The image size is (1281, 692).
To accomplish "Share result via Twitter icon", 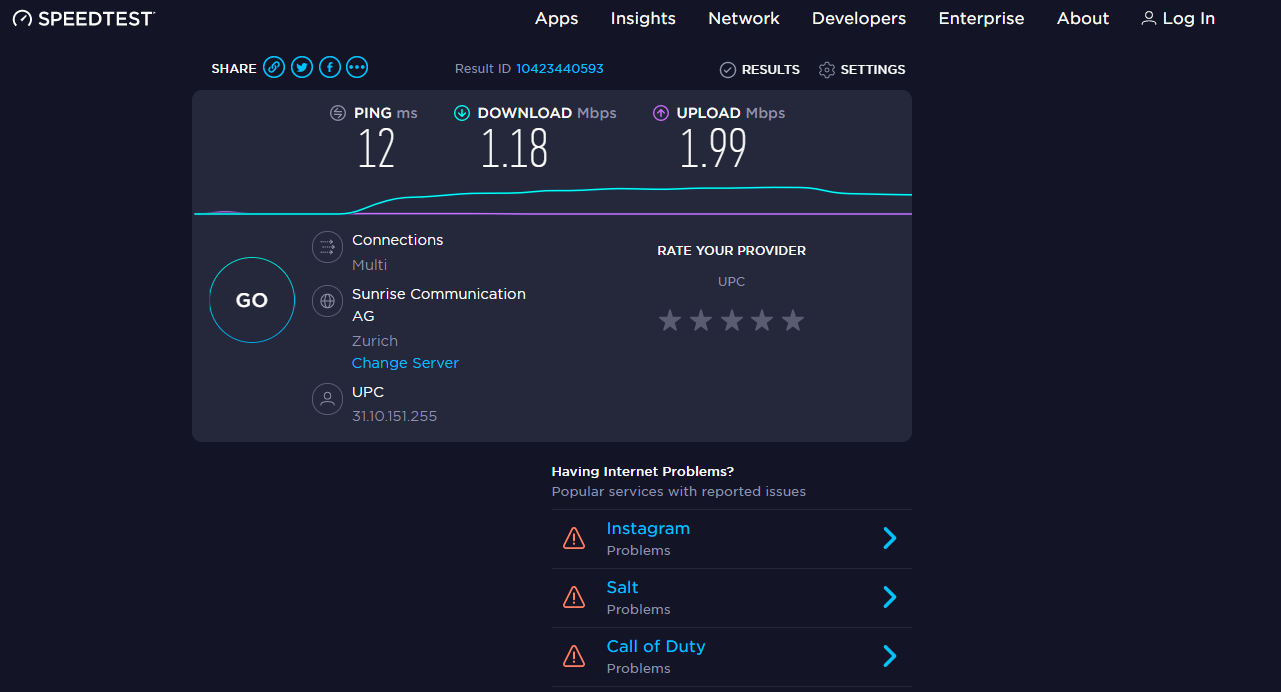I will (302, 68).
